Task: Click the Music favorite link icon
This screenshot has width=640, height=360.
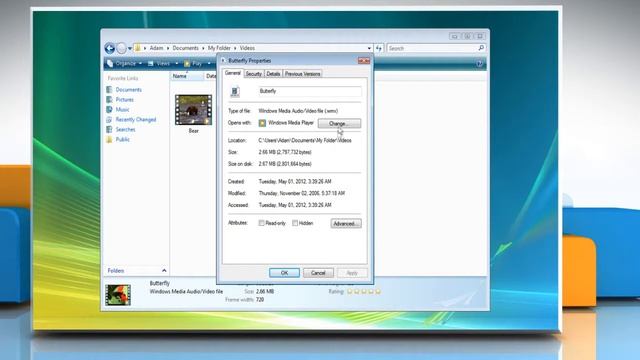Action: (x=109, y=109)
